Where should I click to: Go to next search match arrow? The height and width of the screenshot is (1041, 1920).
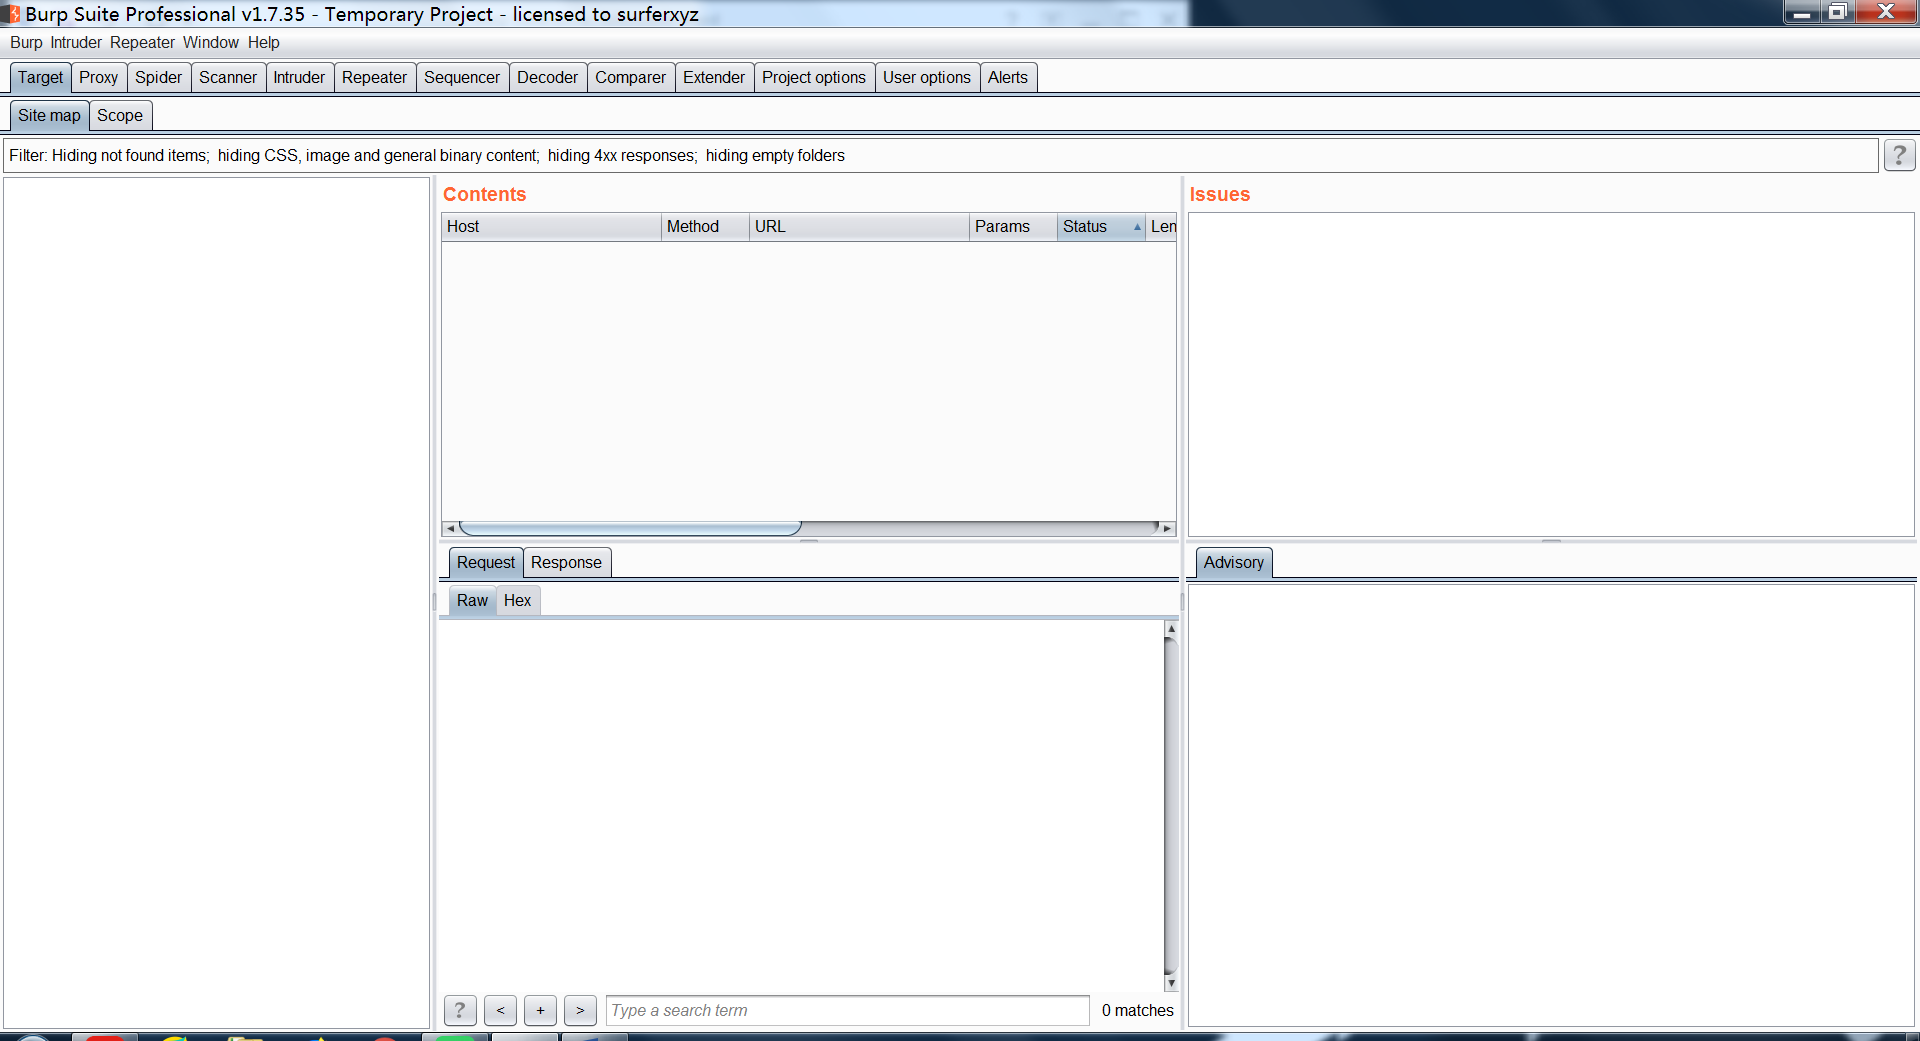click(x=580, y=1010)
